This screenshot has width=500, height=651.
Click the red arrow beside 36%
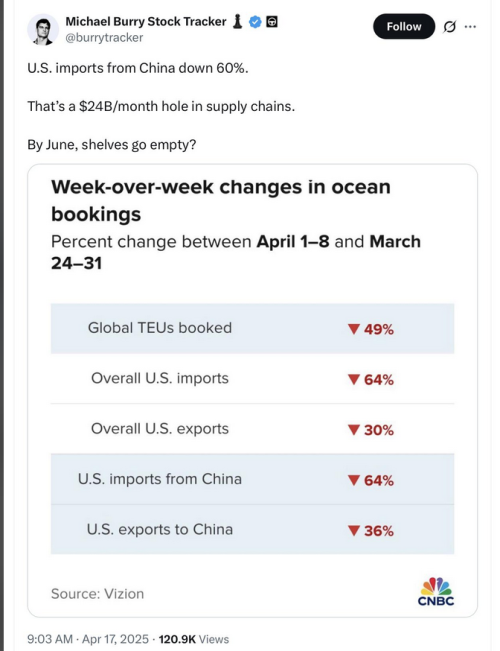[x=353, y=531]
